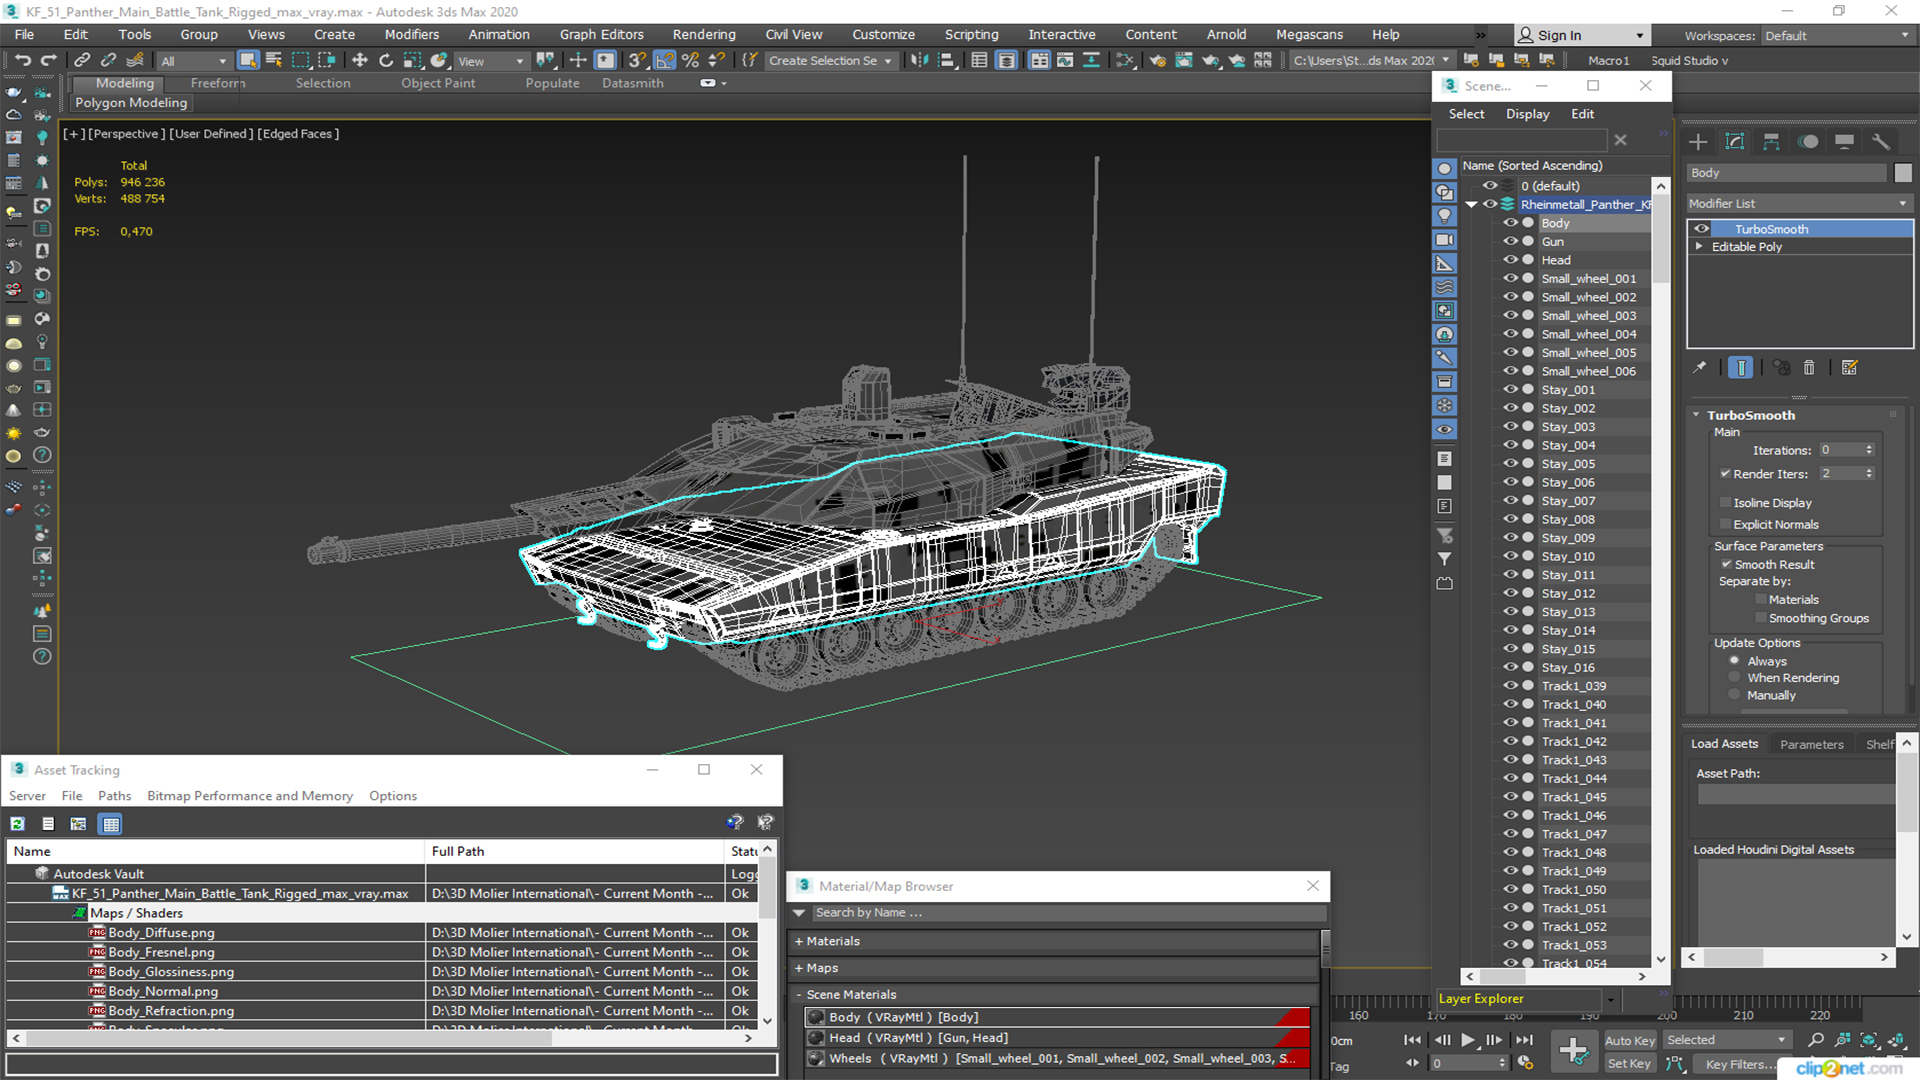The height and width of the screenshot is (1080, 1920).
Task: Open the Hierarchy command panel tab
Action: [x=1771, y=142]
